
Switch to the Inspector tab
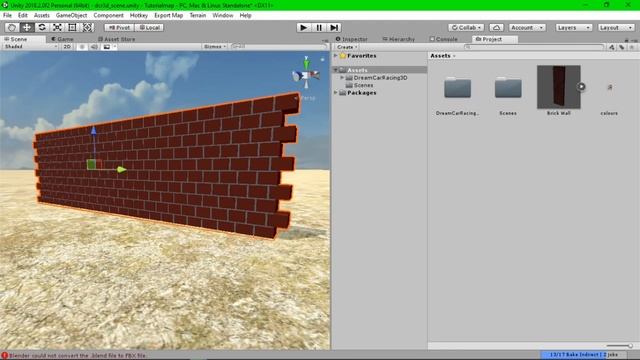[x=352, y=39]
